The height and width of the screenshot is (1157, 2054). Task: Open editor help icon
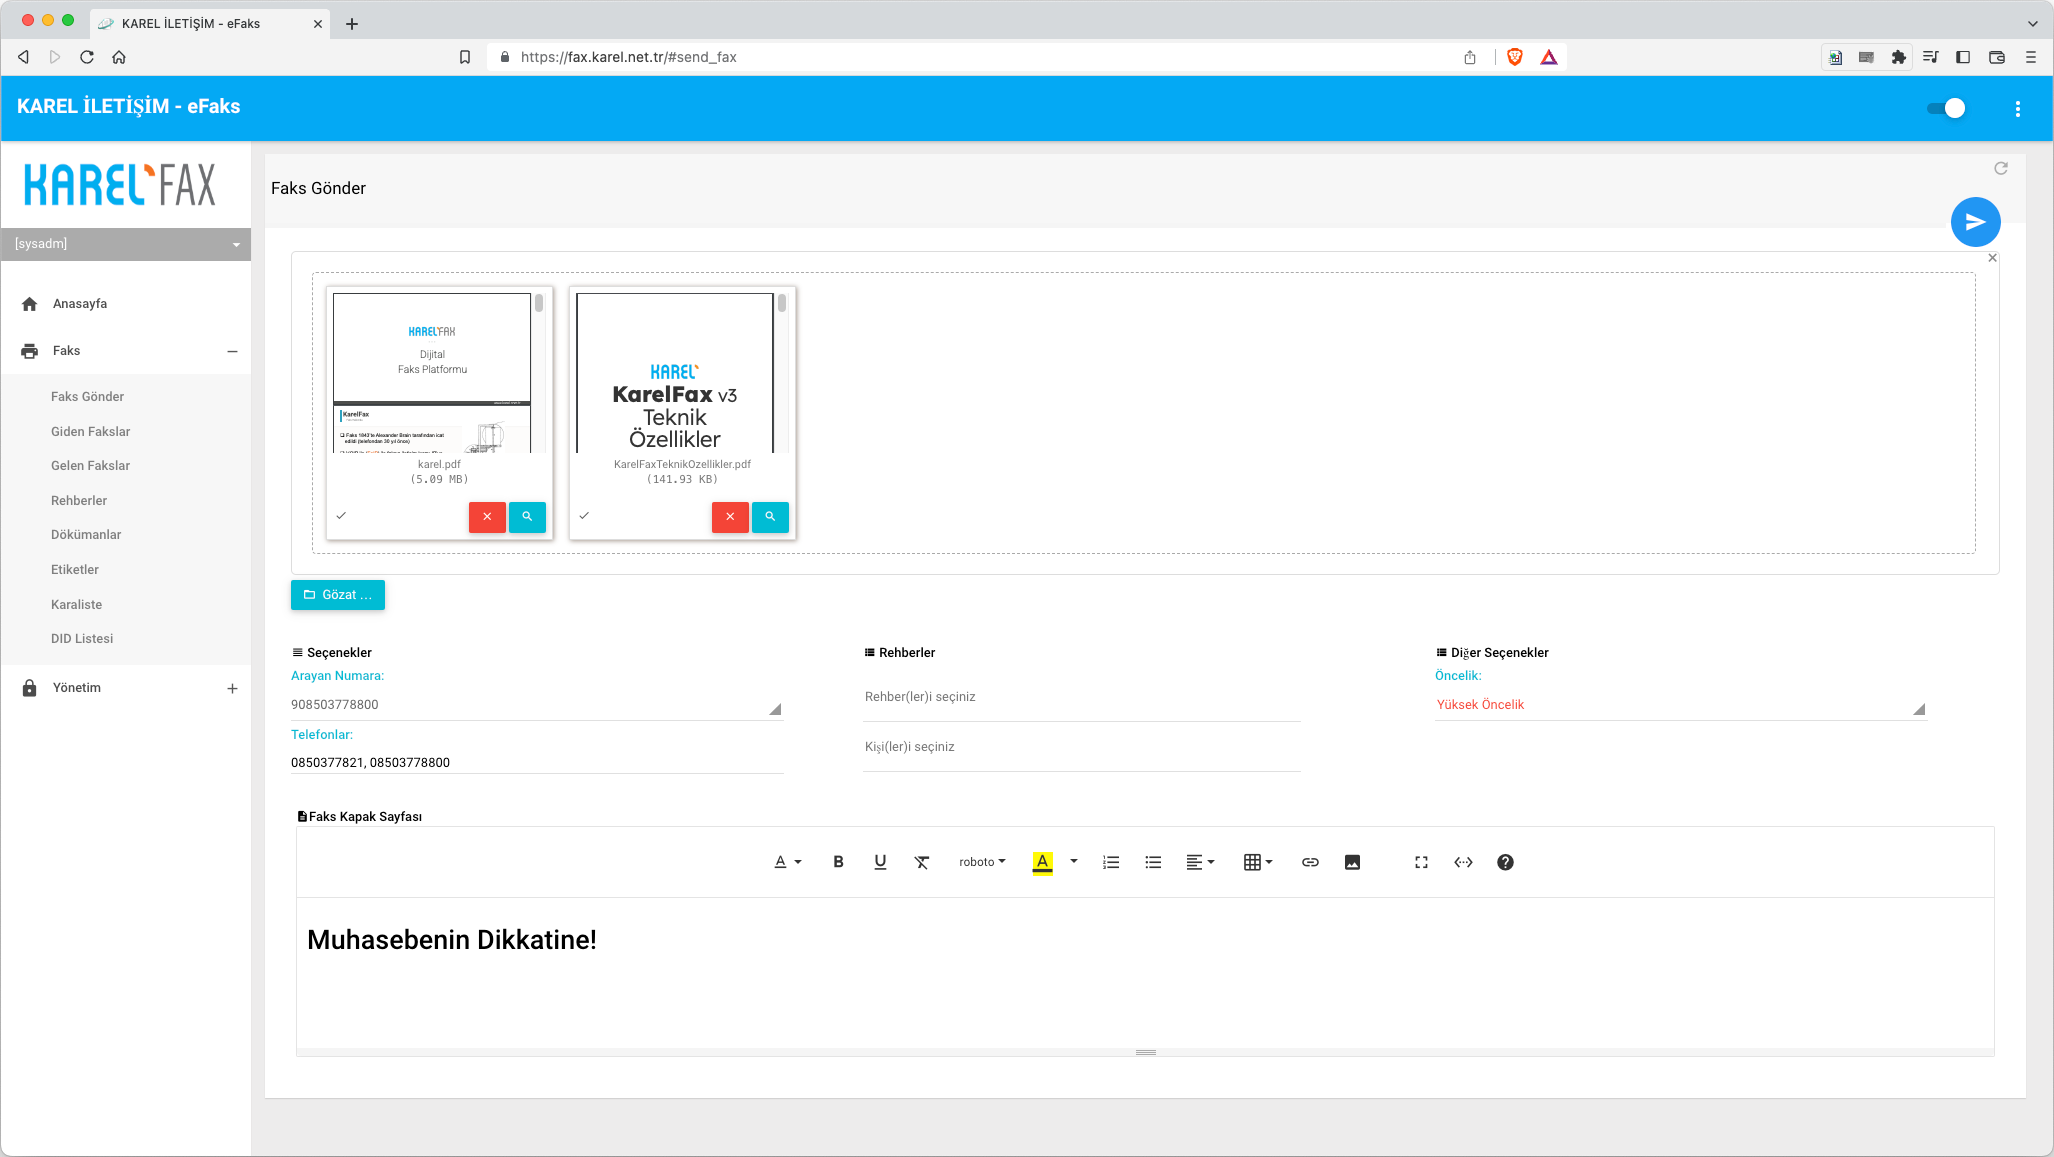[1505, 862]
